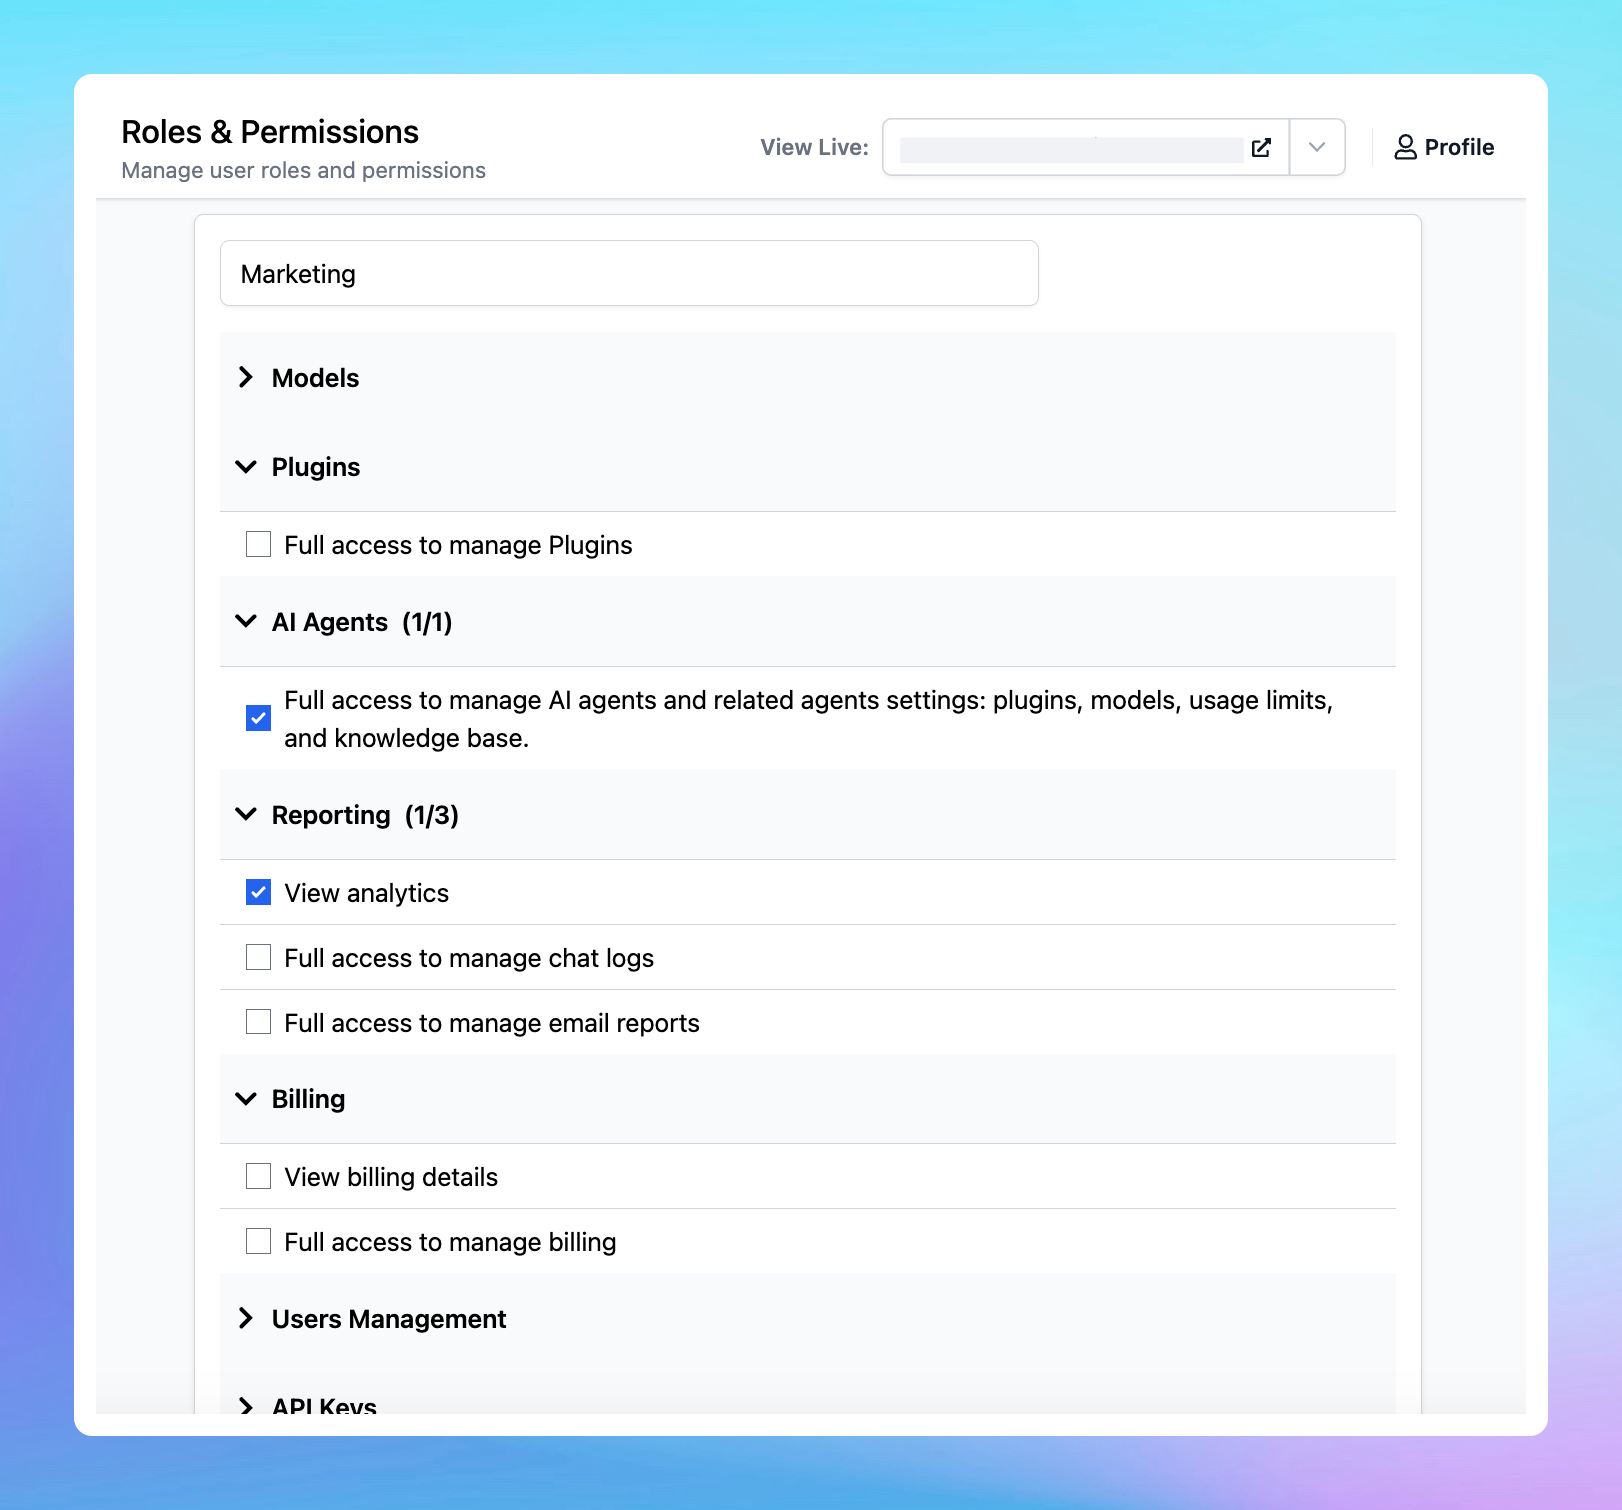This screenshot has width=1622, height=1510.
Task: Click the Profile user icon
Action: [1405, 148]
